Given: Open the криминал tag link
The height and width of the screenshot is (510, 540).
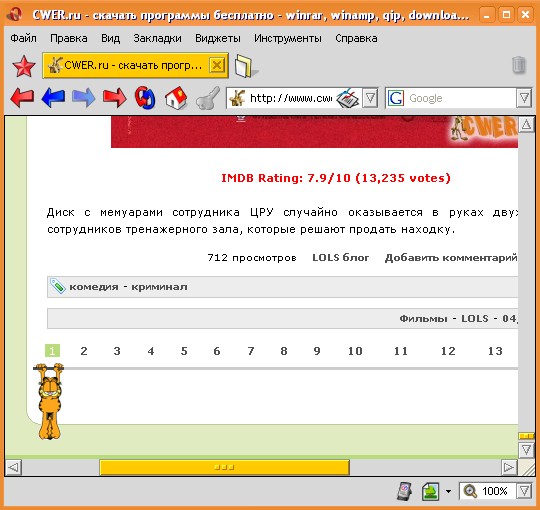Looking at the screenshot, I should tap(159, 287).
